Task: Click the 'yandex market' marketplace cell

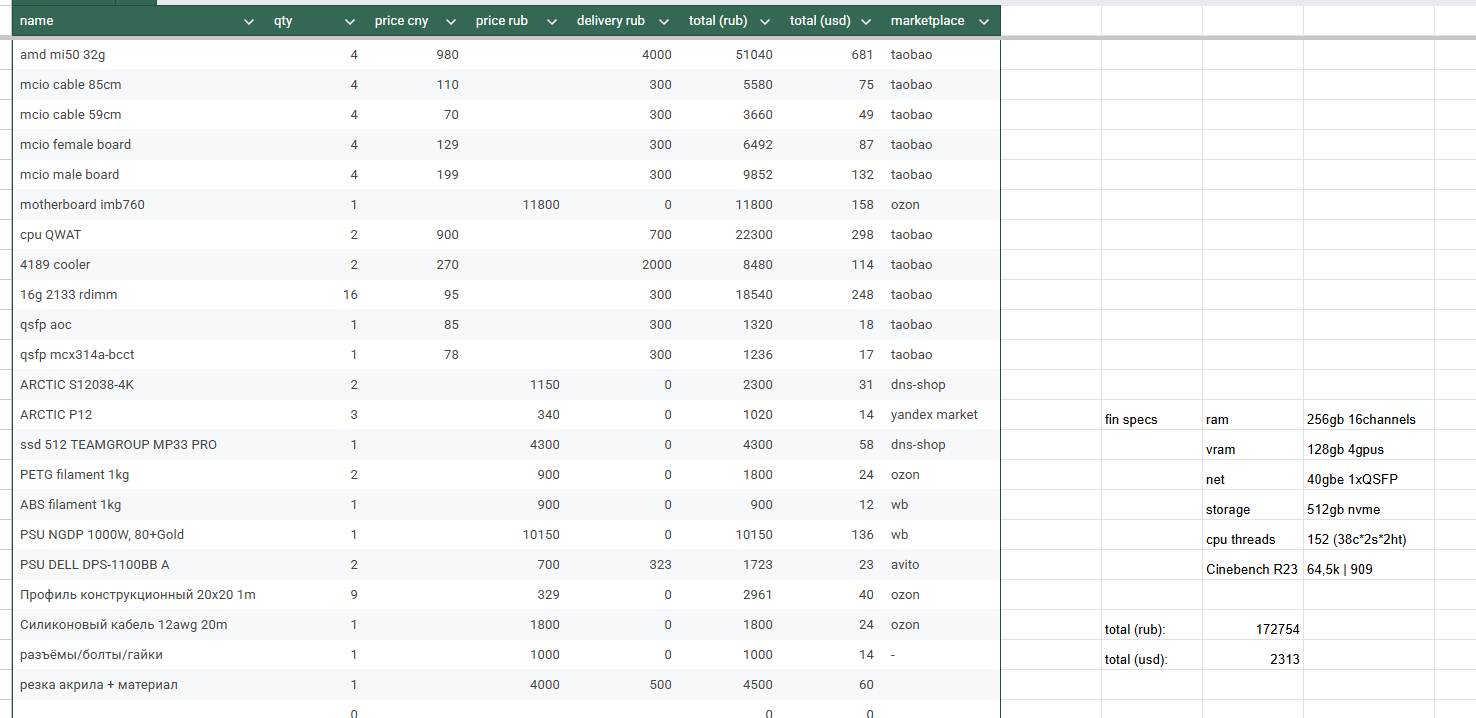Action: click(x=941, y=415)
